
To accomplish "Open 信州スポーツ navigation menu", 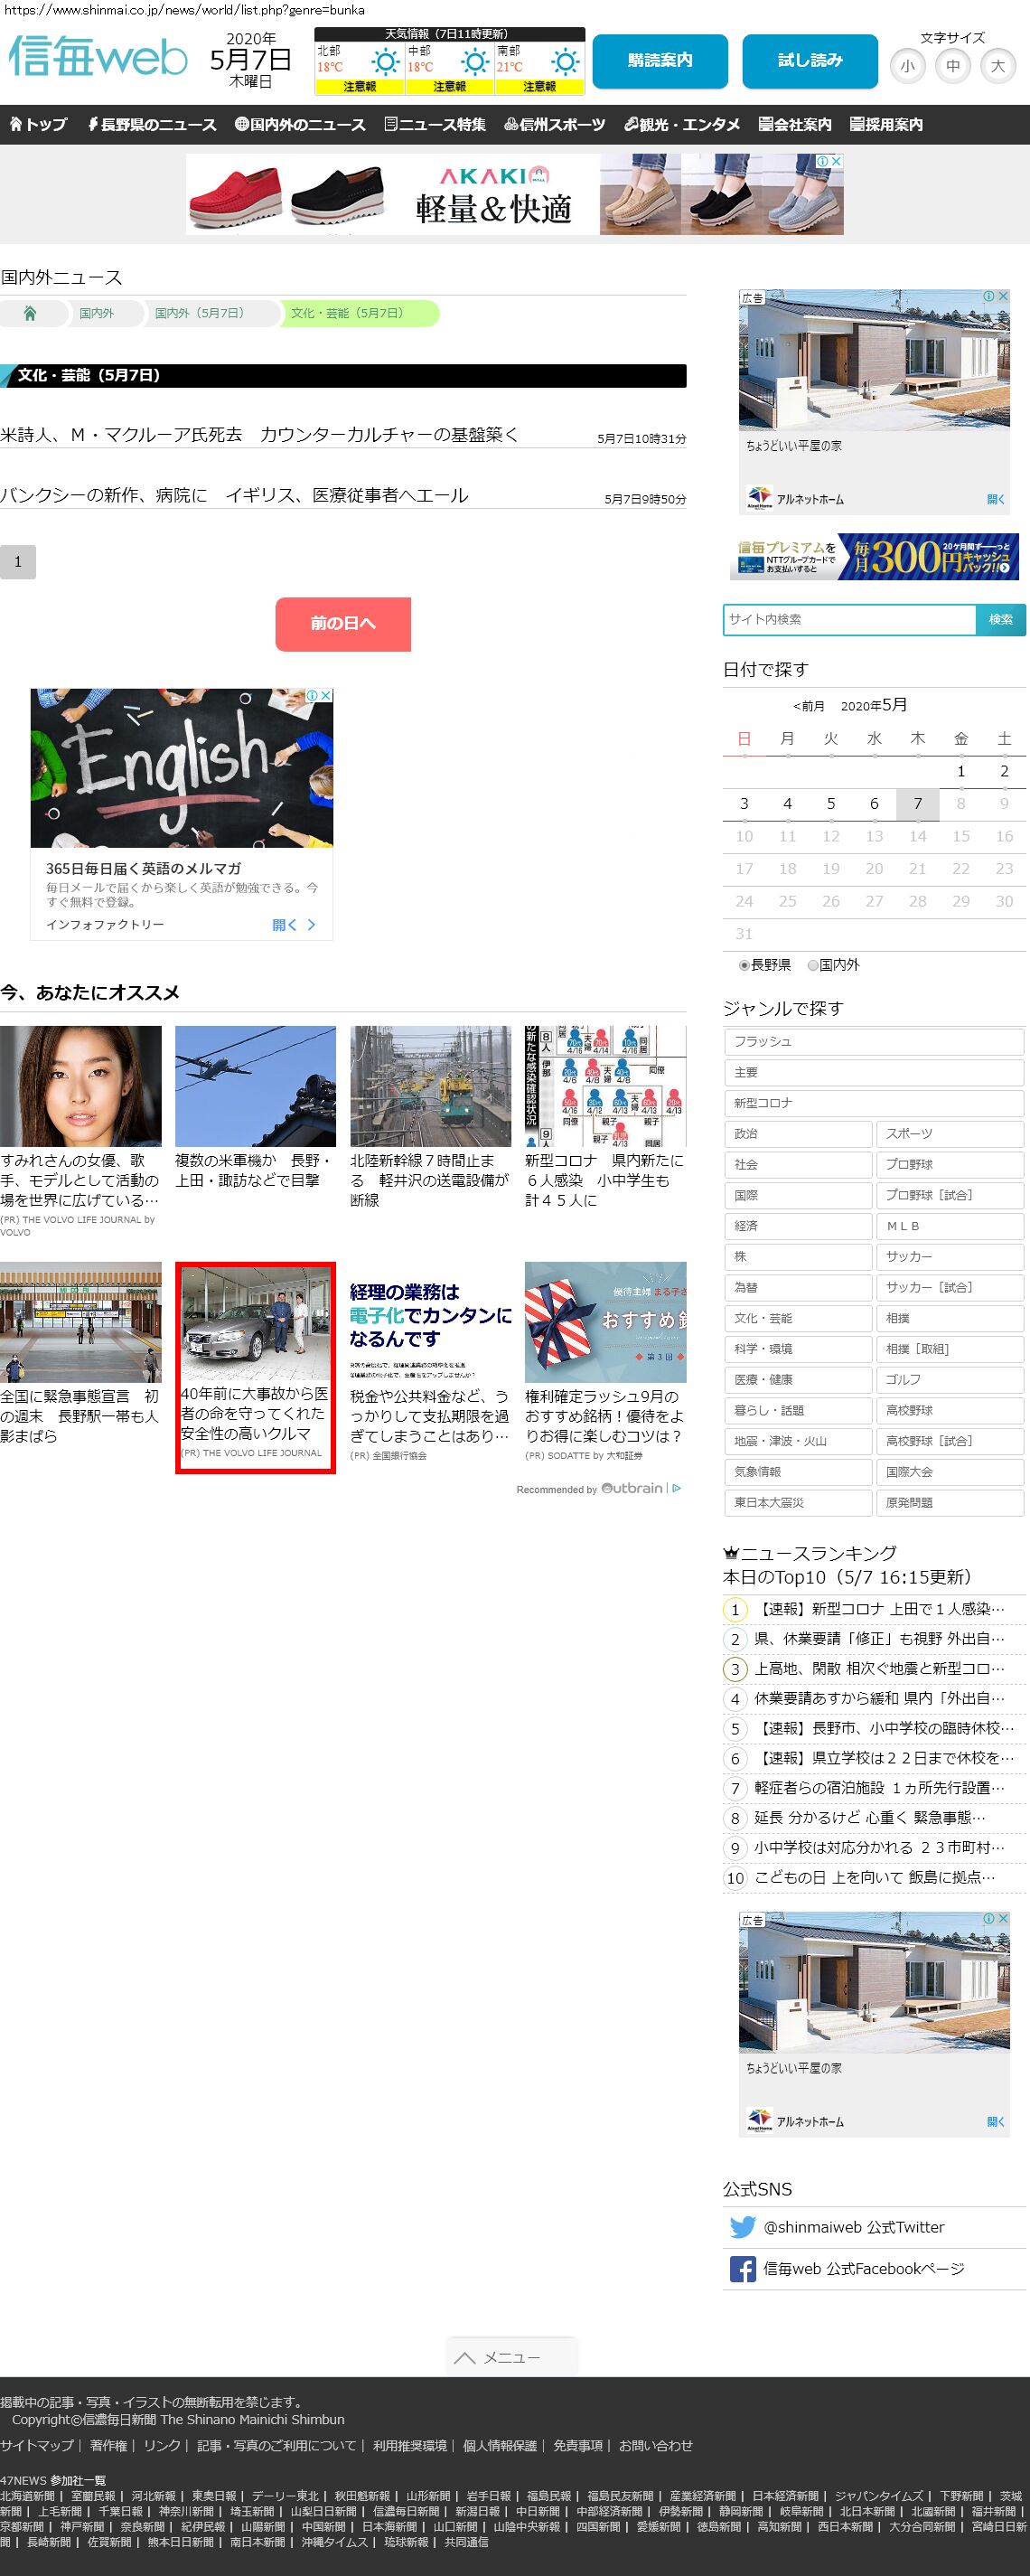I will point(554,125).
